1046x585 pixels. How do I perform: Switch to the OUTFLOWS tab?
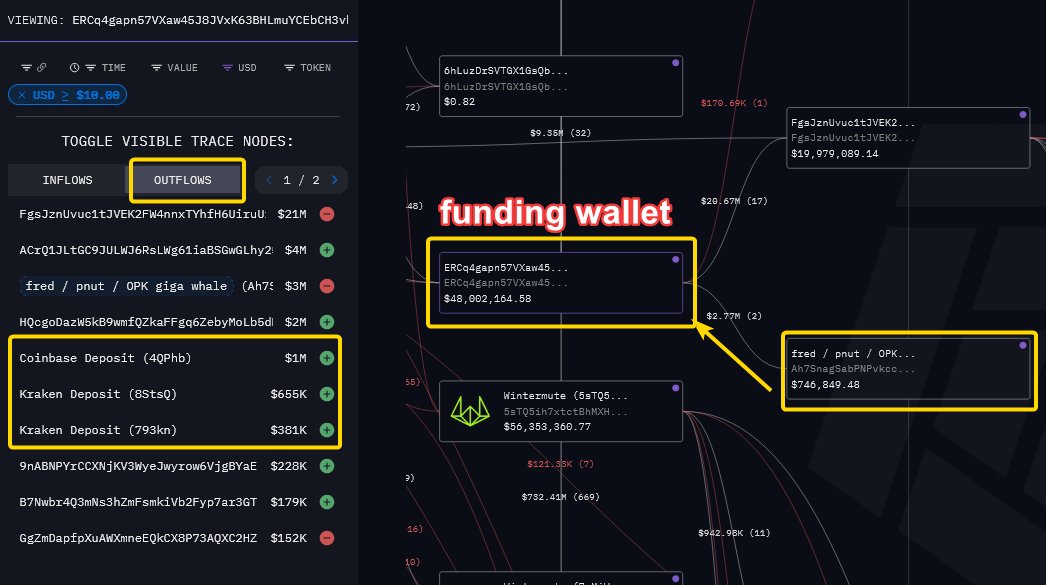[x=183, y=180]
